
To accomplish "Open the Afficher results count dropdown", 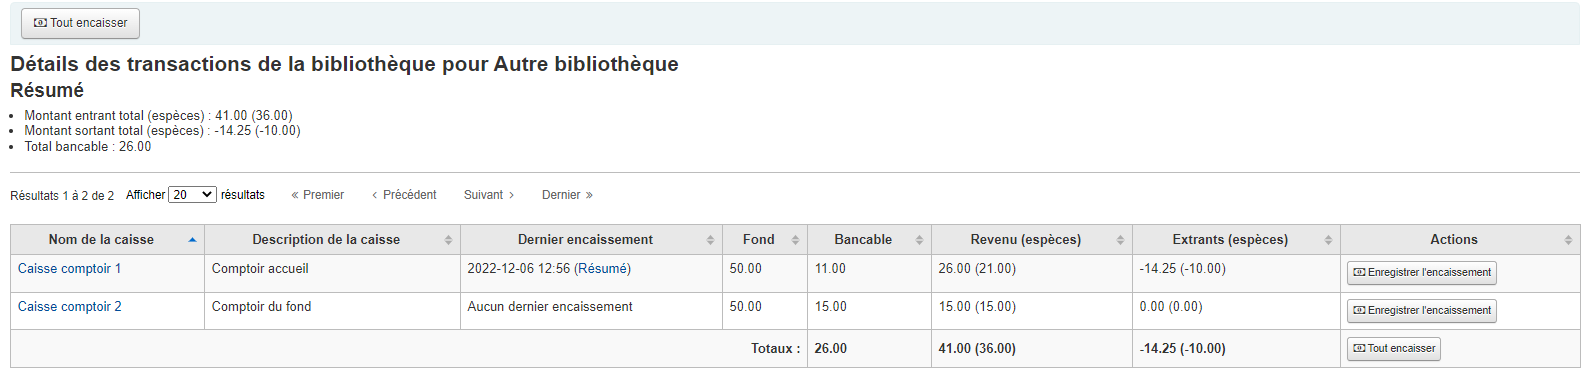I will click(x=192, y=195).
